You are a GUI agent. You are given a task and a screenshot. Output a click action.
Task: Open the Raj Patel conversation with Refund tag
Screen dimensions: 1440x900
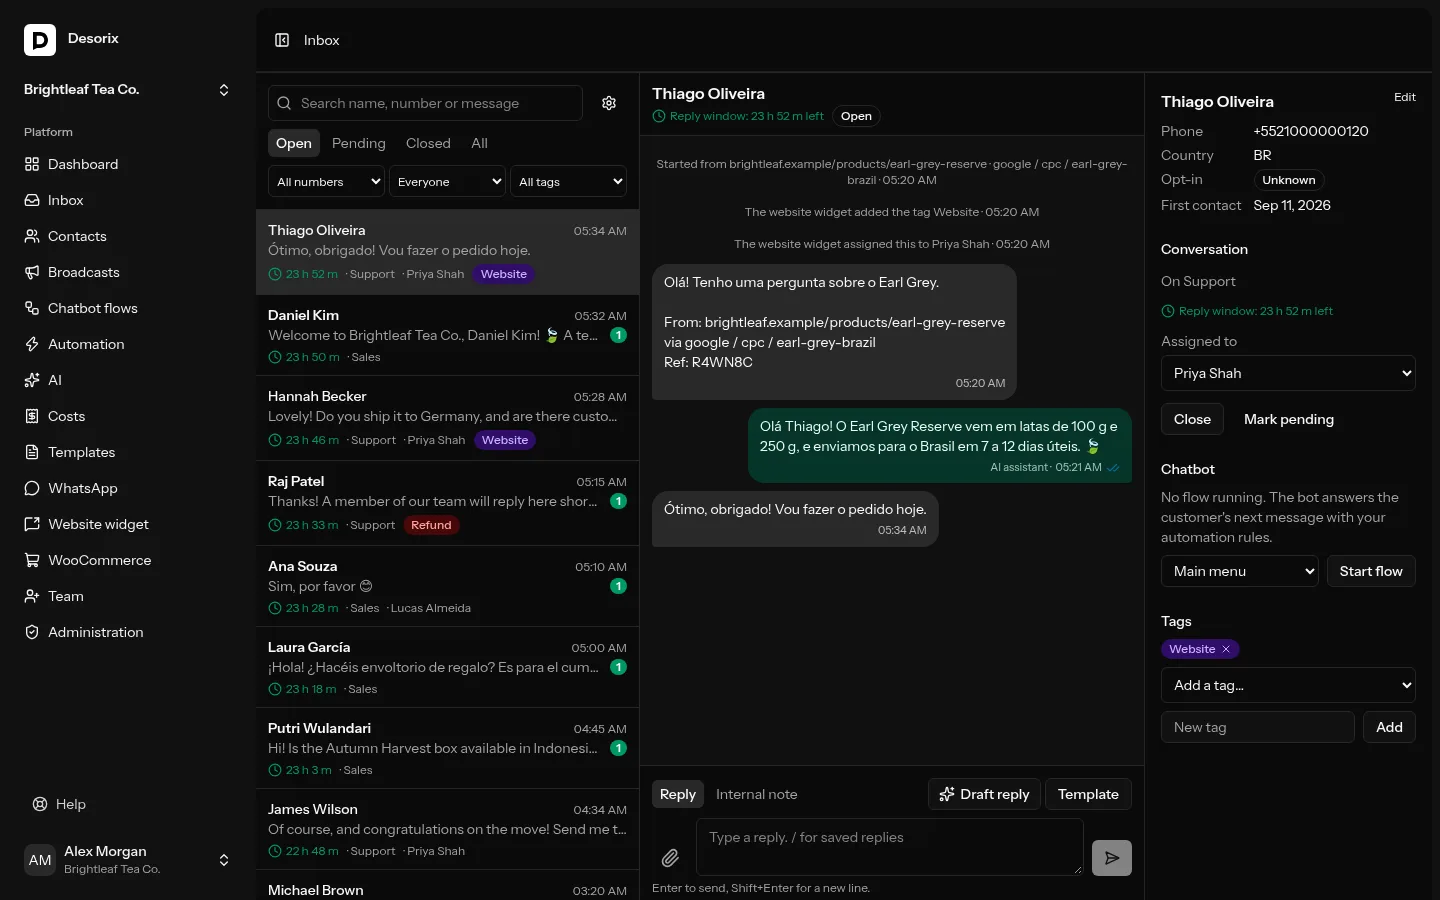tap(447, 503)
